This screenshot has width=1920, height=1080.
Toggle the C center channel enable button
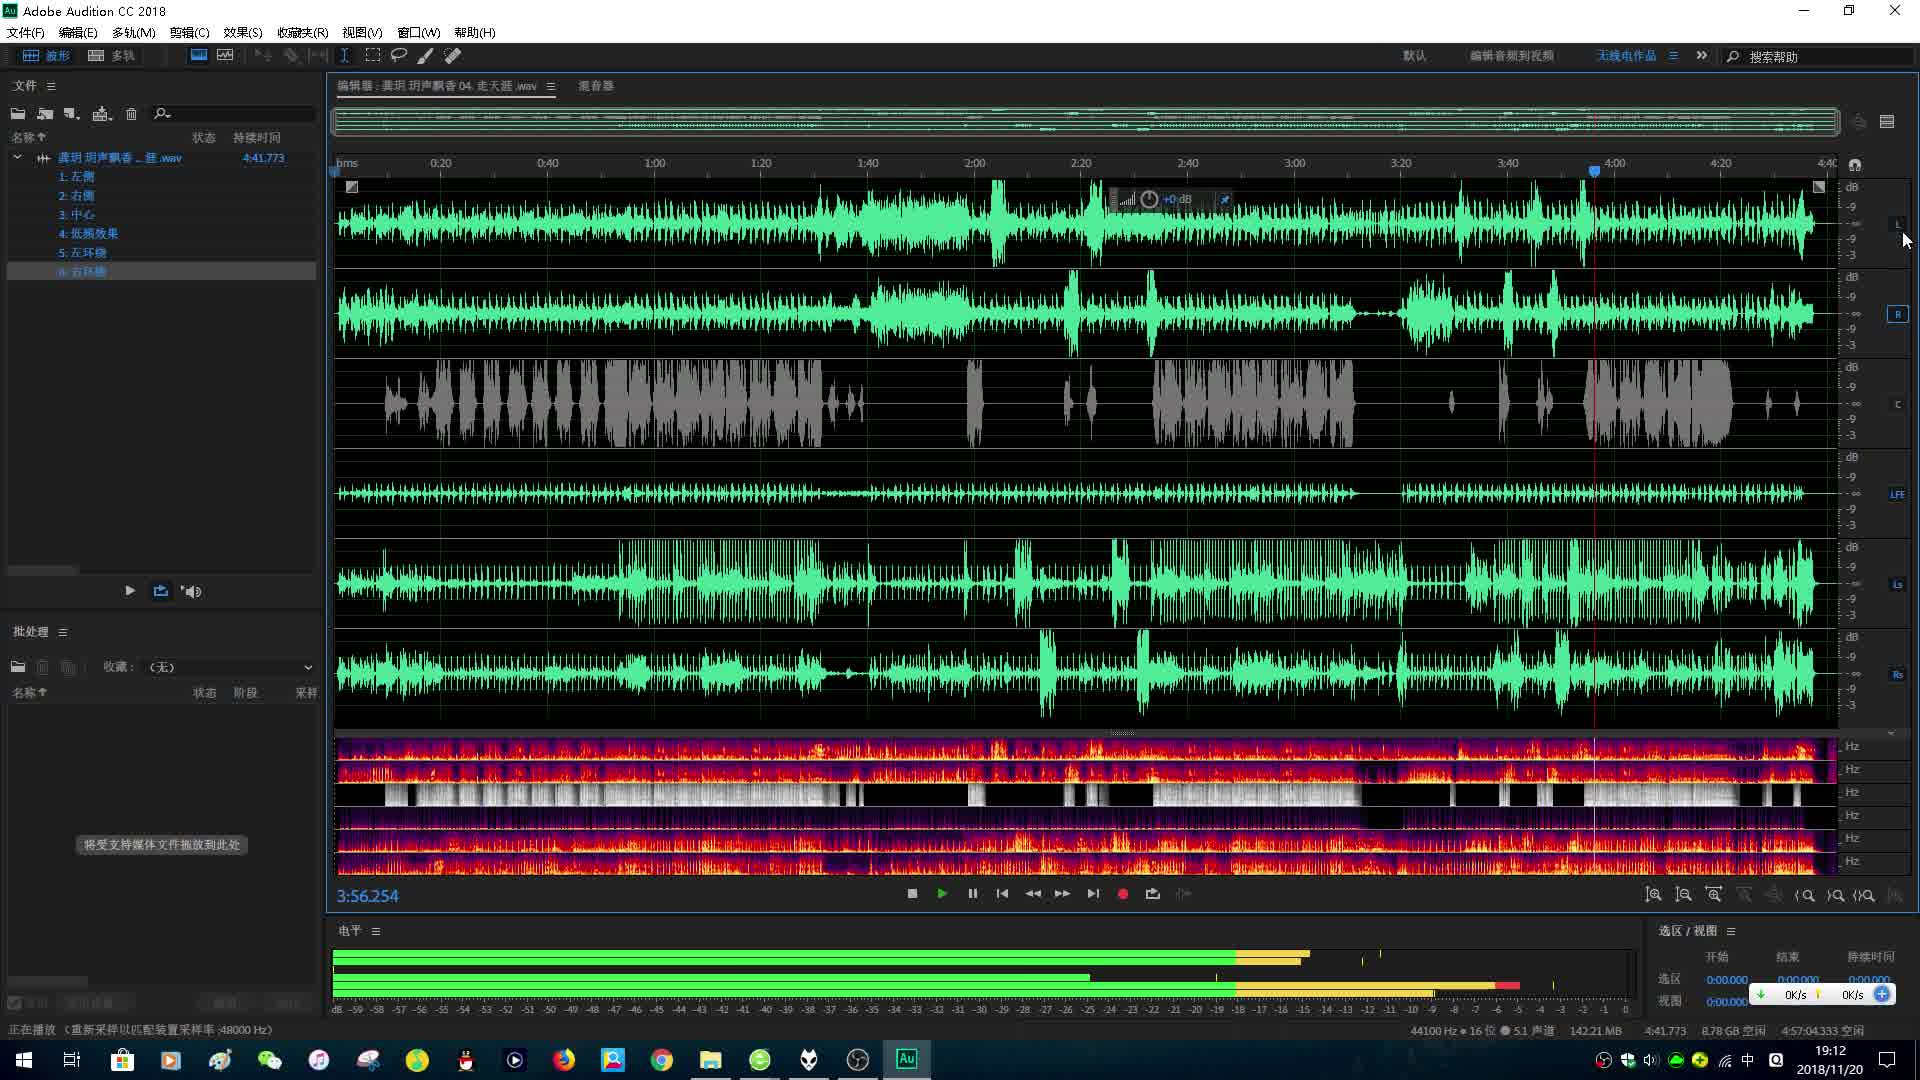click(1897, 404)
